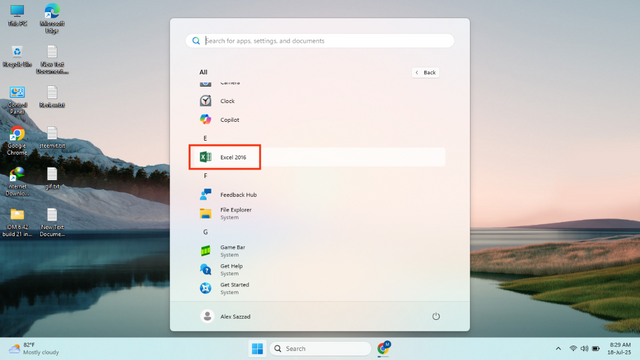Select the Google Chrome desktop shortcut
This screenshot has height=360, width=640.
17,141
